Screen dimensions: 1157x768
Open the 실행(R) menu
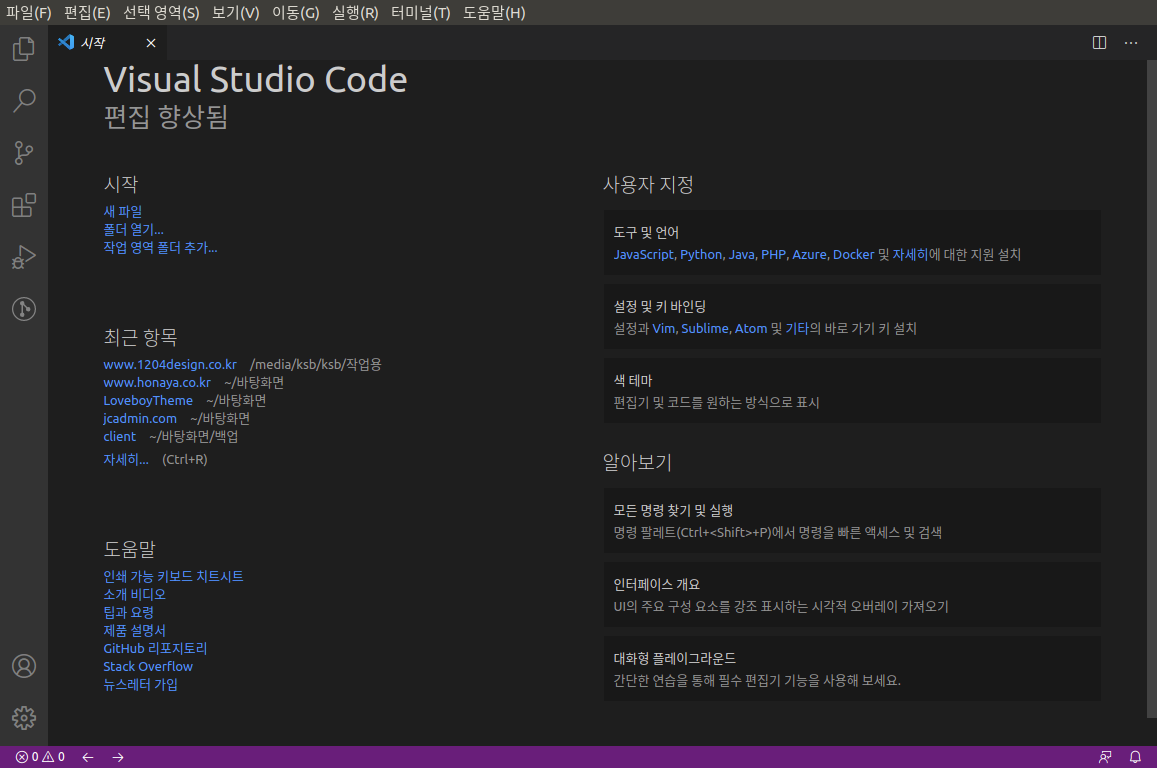355,13
